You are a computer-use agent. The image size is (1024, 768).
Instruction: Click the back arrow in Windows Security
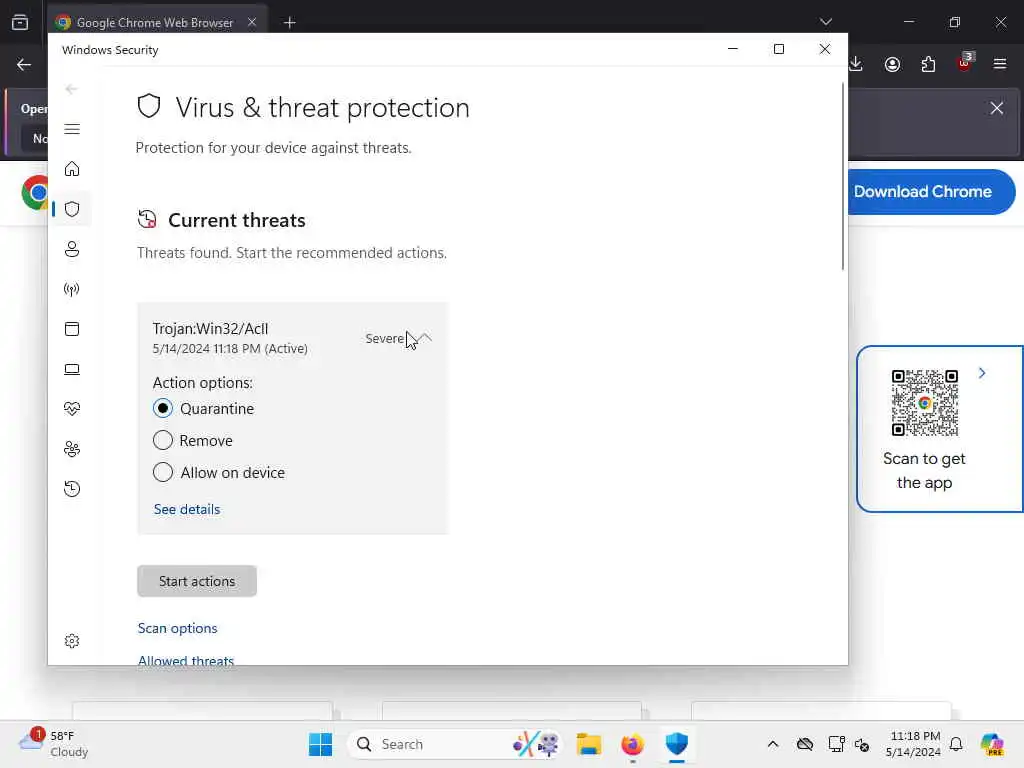[x=71, y=89]
